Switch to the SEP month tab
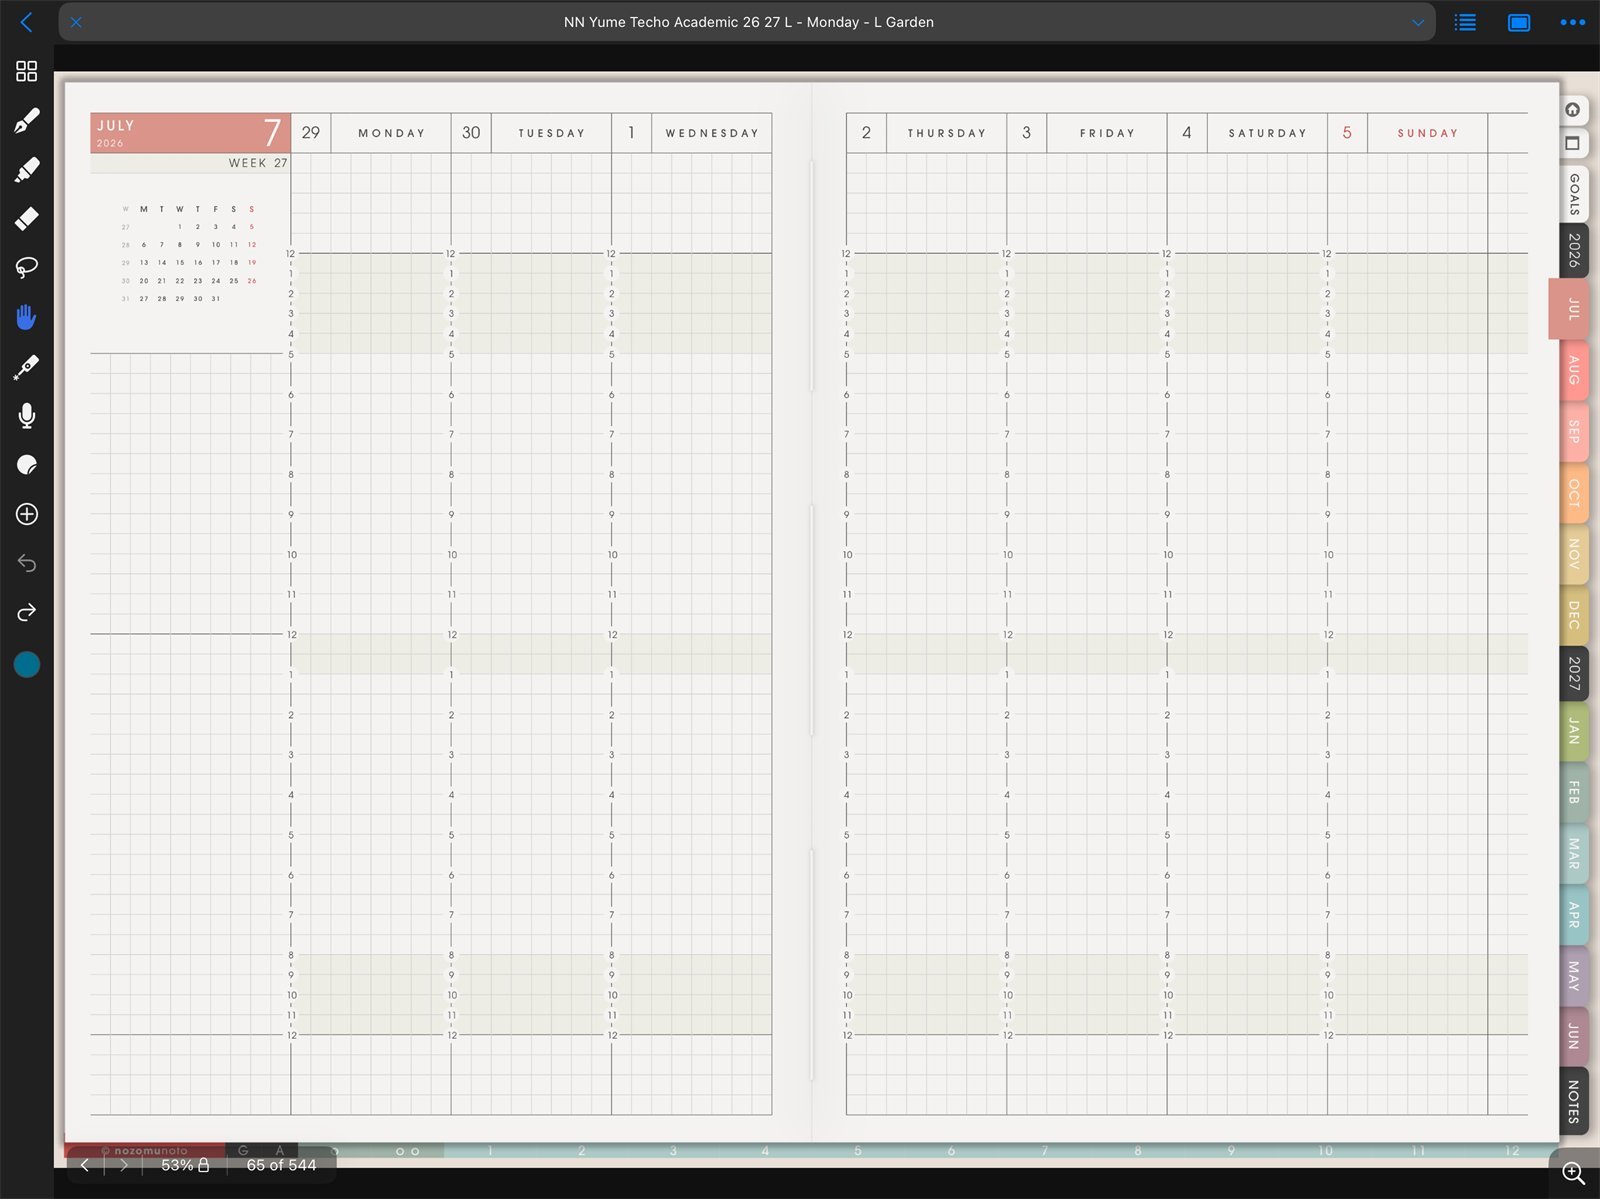Image resolution: width=1600 pixels, height=1199 pixels. click(1574, 432)
